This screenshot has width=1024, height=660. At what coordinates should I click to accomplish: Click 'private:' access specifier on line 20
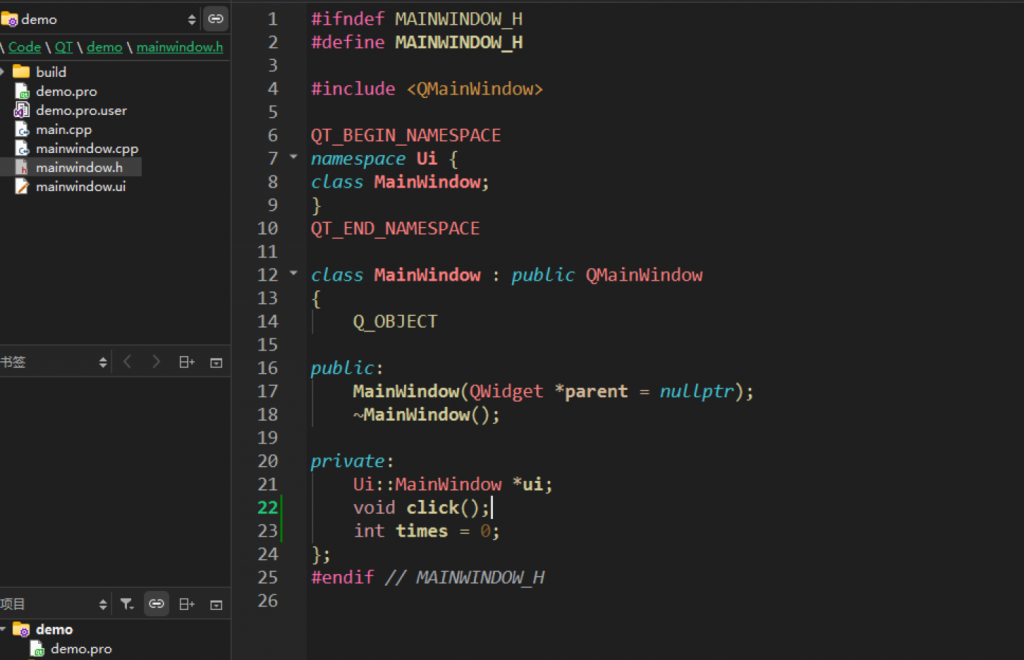(x=352, y=461)
